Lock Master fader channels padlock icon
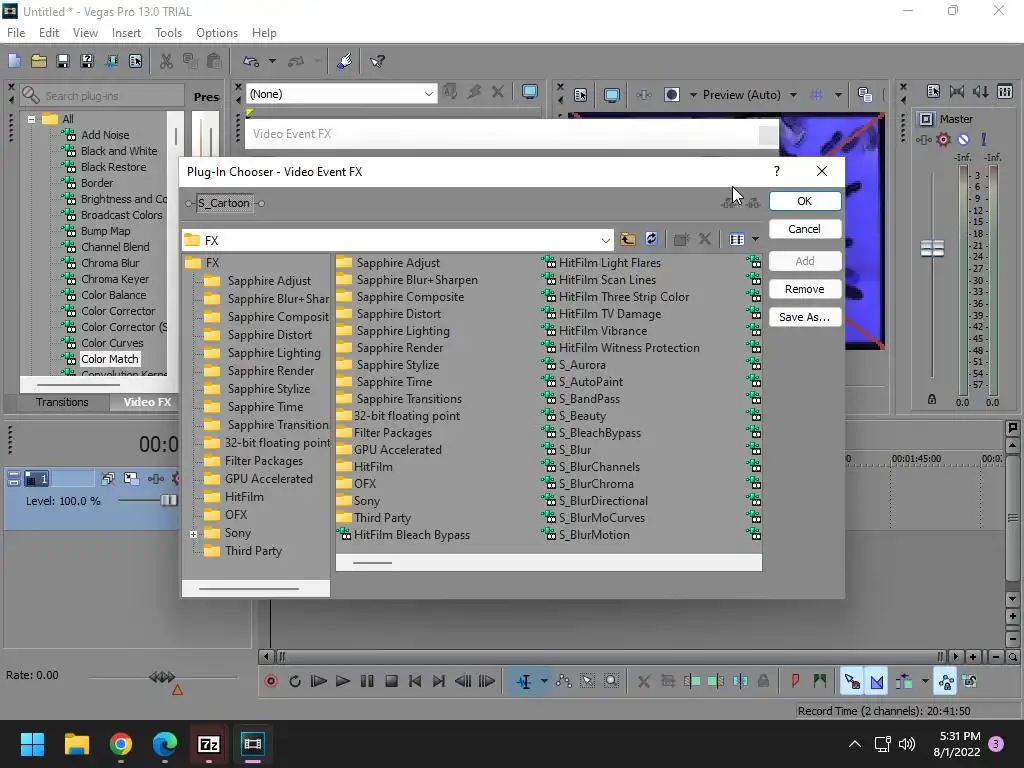 pos(932,399)
